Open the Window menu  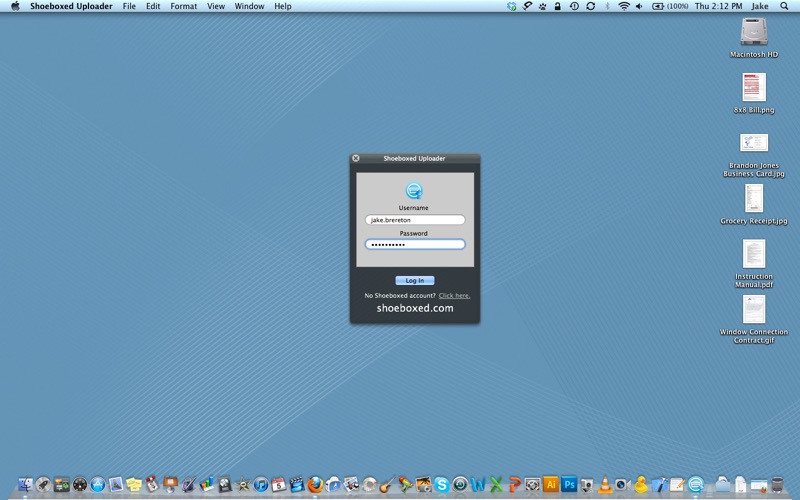249,6
